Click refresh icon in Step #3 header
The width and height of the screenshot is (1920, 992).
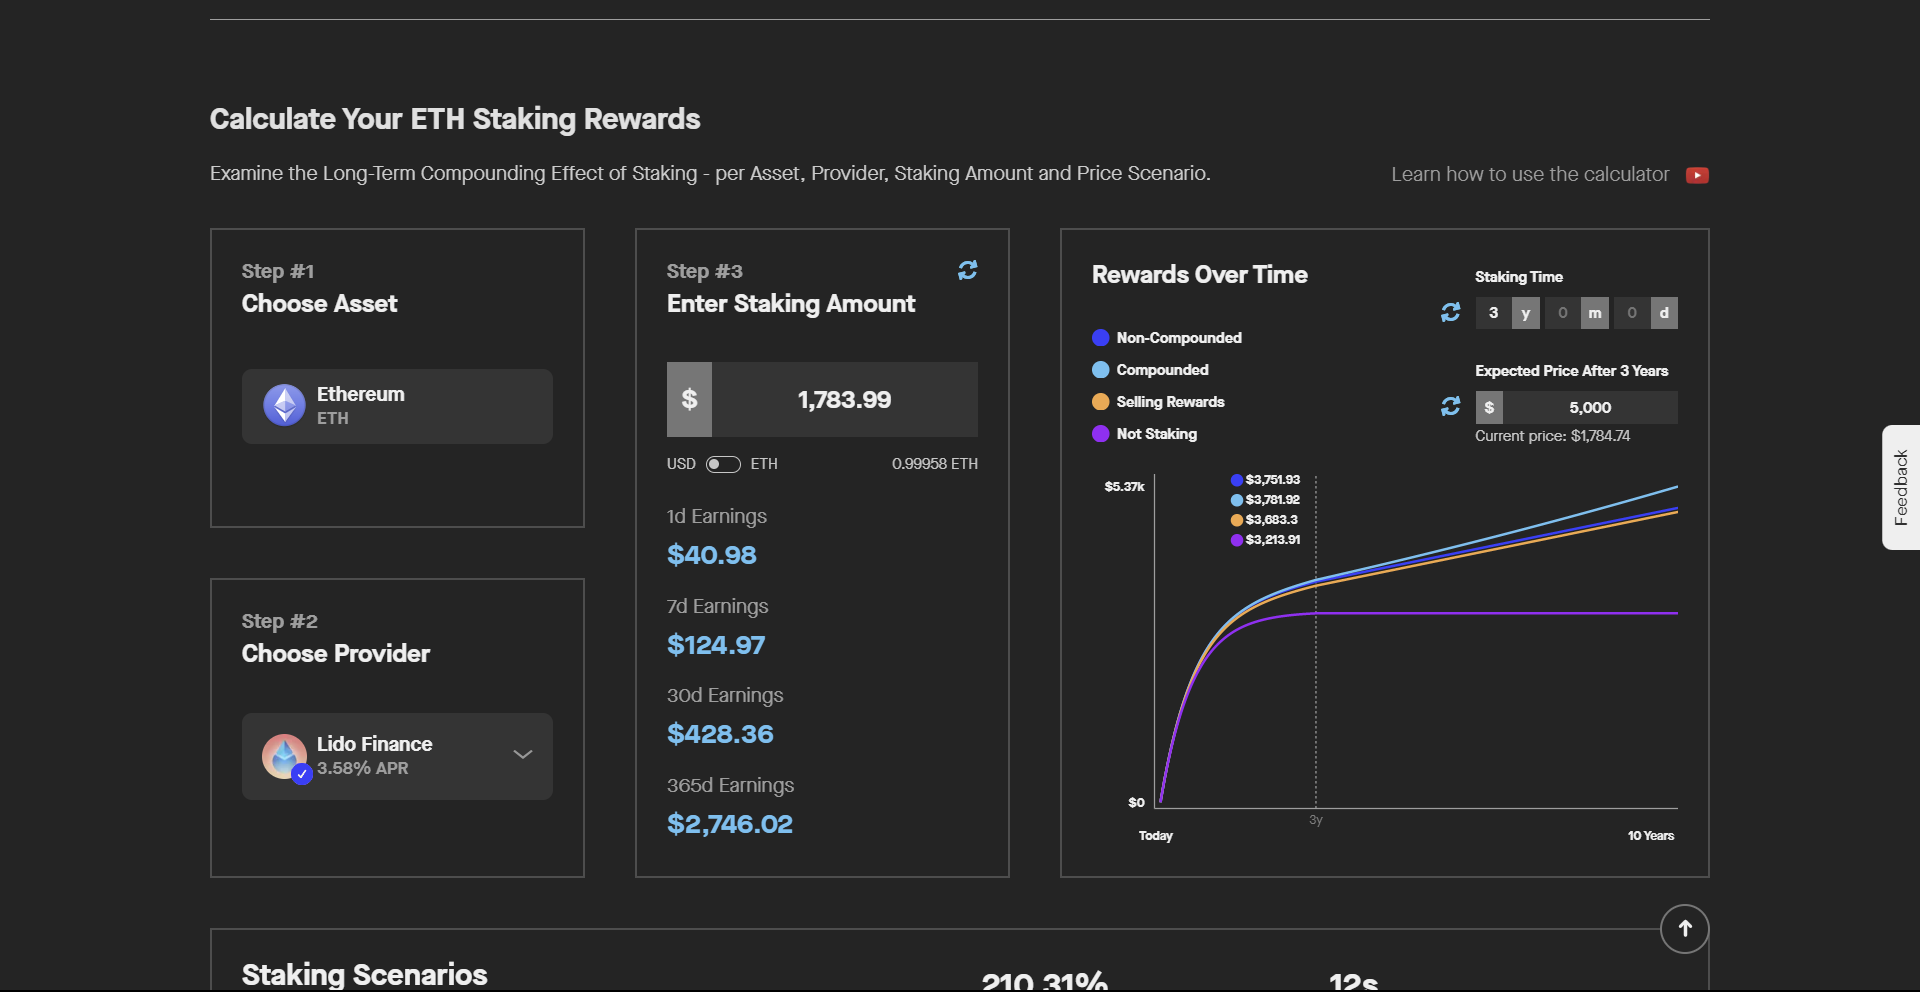point(967,270)
